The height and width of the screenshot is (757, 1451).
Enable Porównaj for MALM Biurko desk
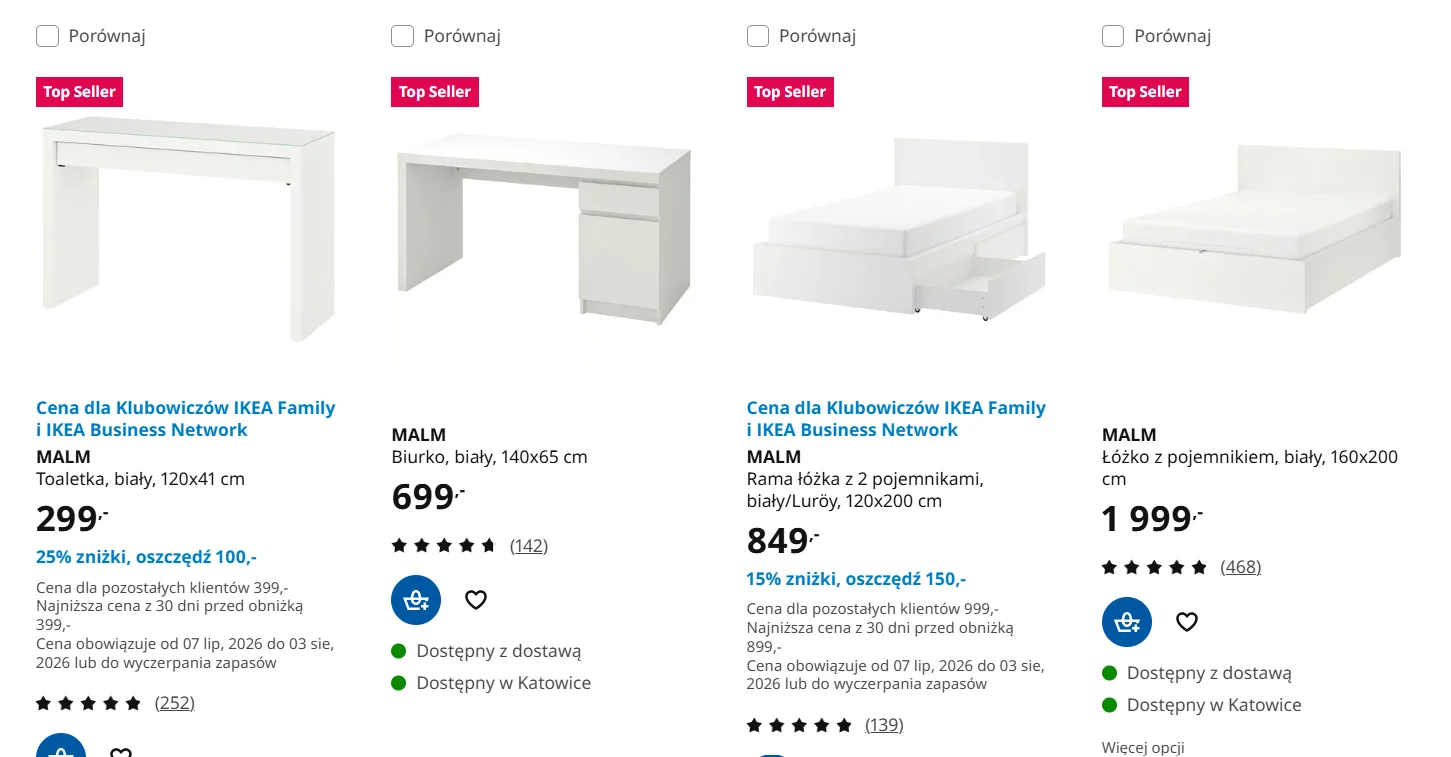coord(402,36)
